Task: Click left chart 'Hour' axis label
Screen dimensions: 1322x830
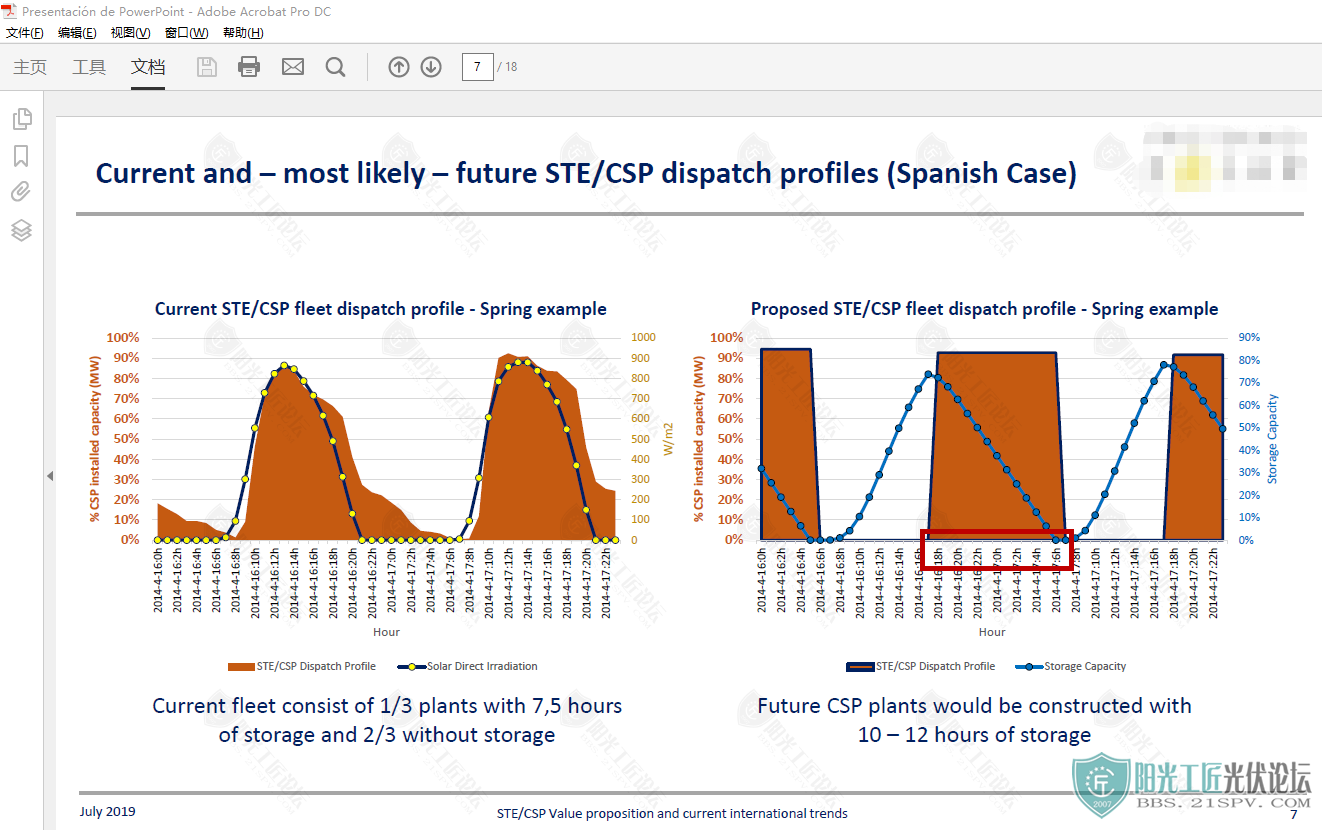Action: (x=386, y=632)
